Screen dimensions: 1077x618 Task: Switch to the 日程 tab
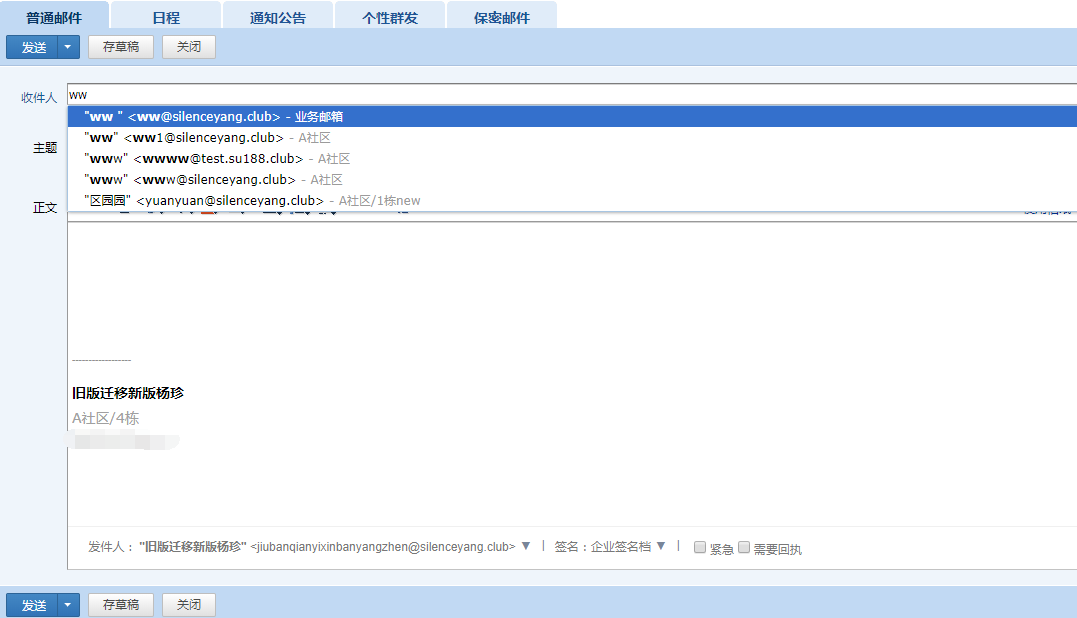166,17
